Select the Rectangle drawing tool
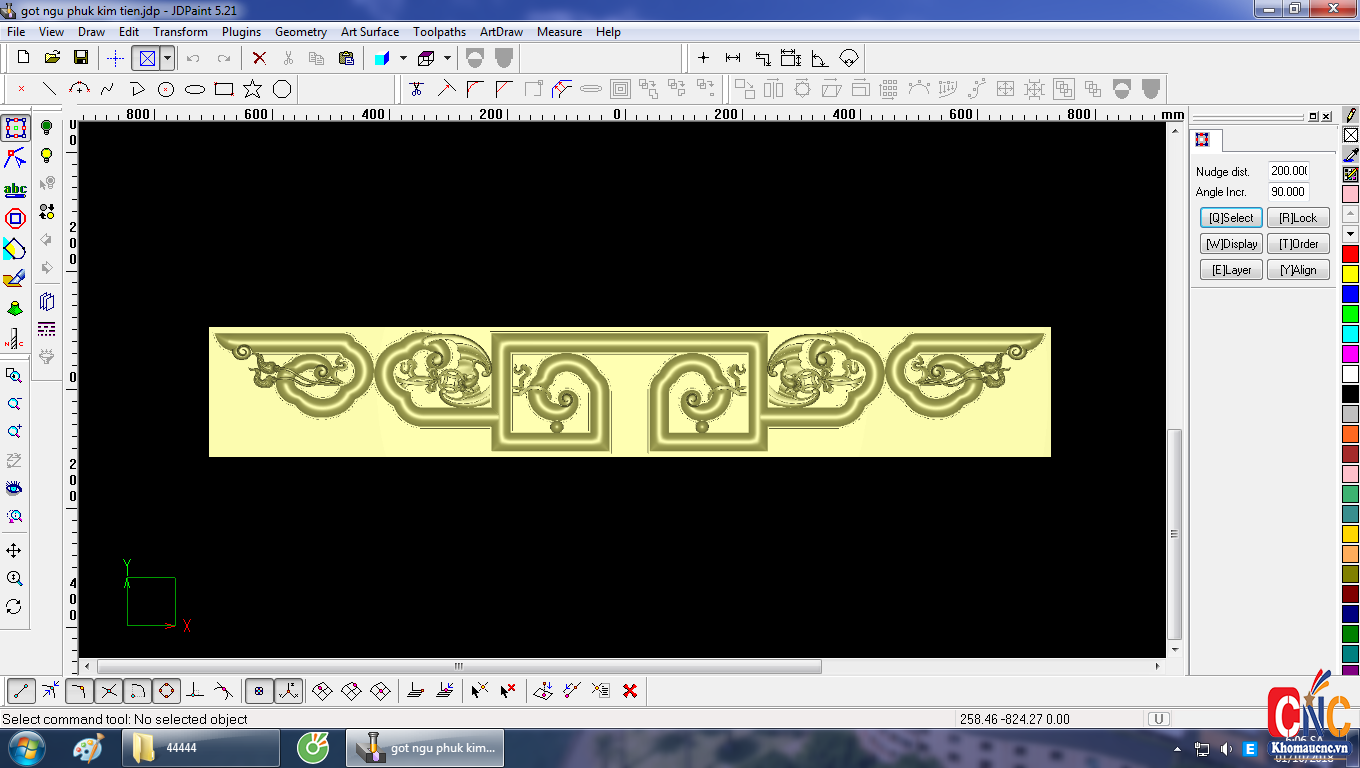This screenshot has height=768, width=1360. click(224, 89)
